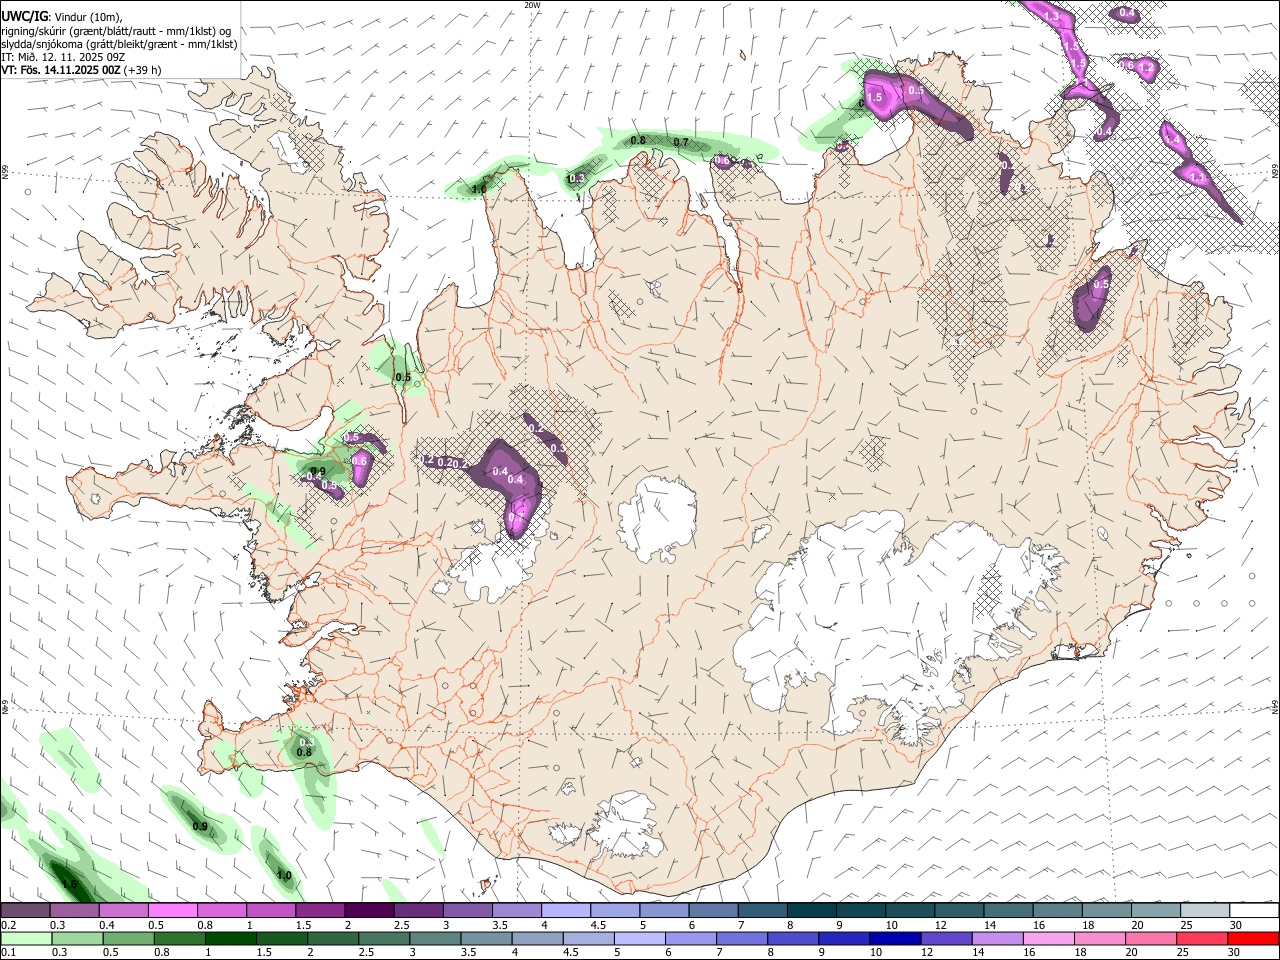Viewport: 1280px width, 960px height.
Task: Click the '20W' longitude label
Action: [531, 5]
